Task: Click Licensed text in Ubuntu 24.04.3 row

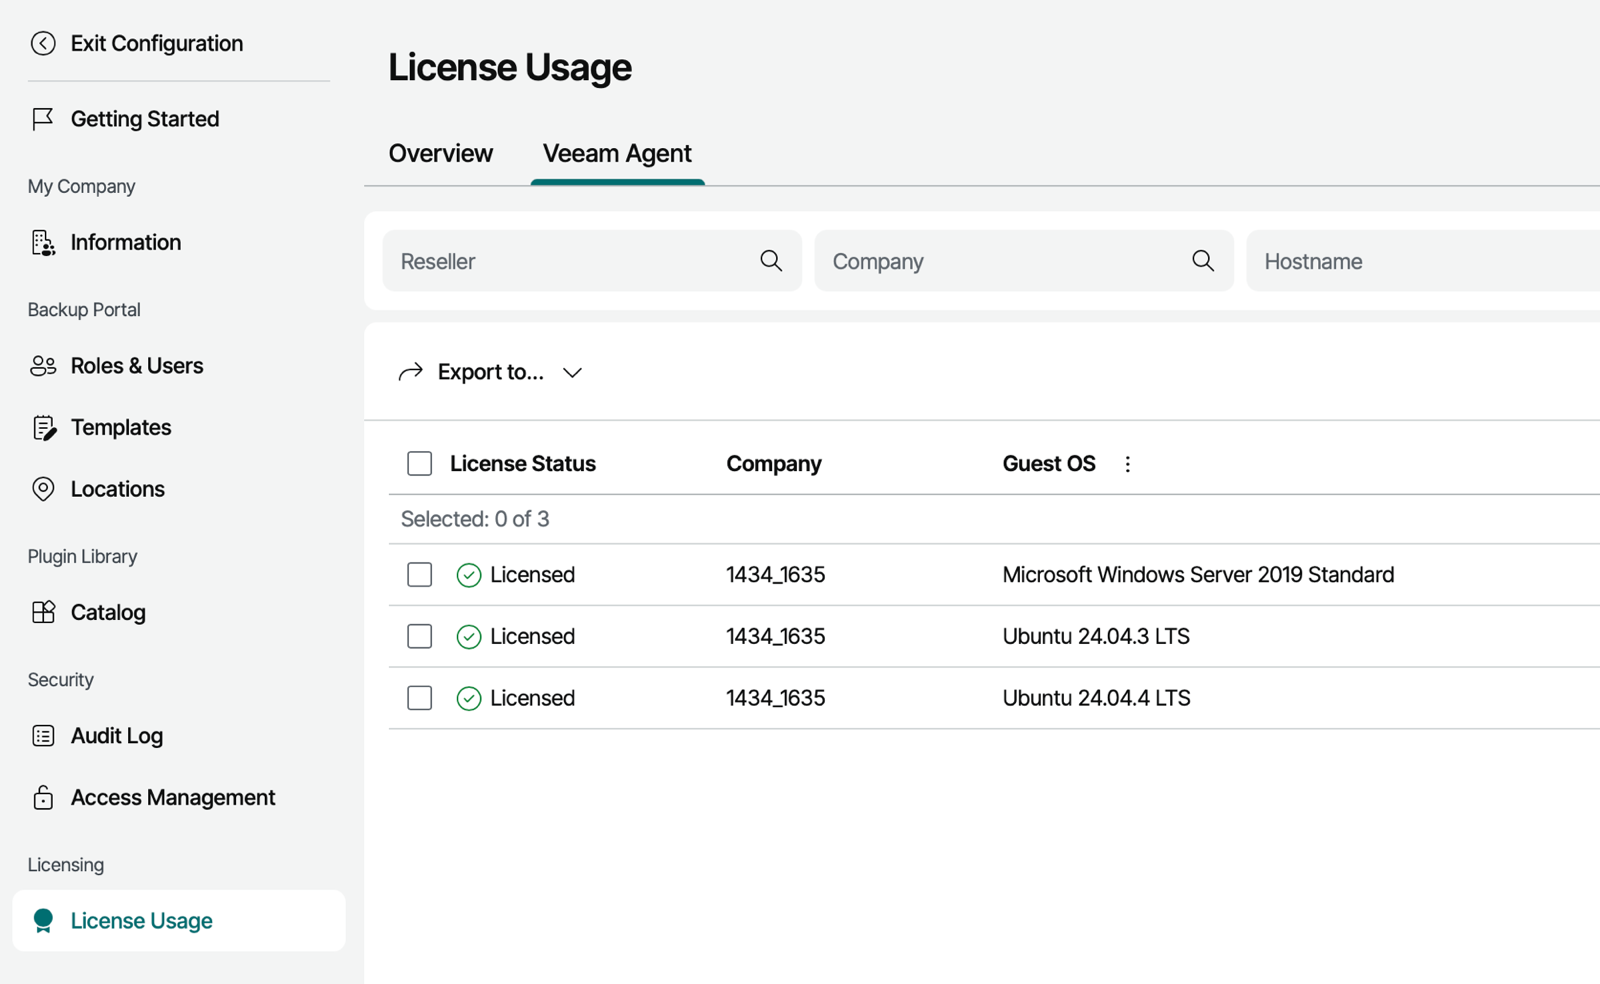Action: (533, 637)
